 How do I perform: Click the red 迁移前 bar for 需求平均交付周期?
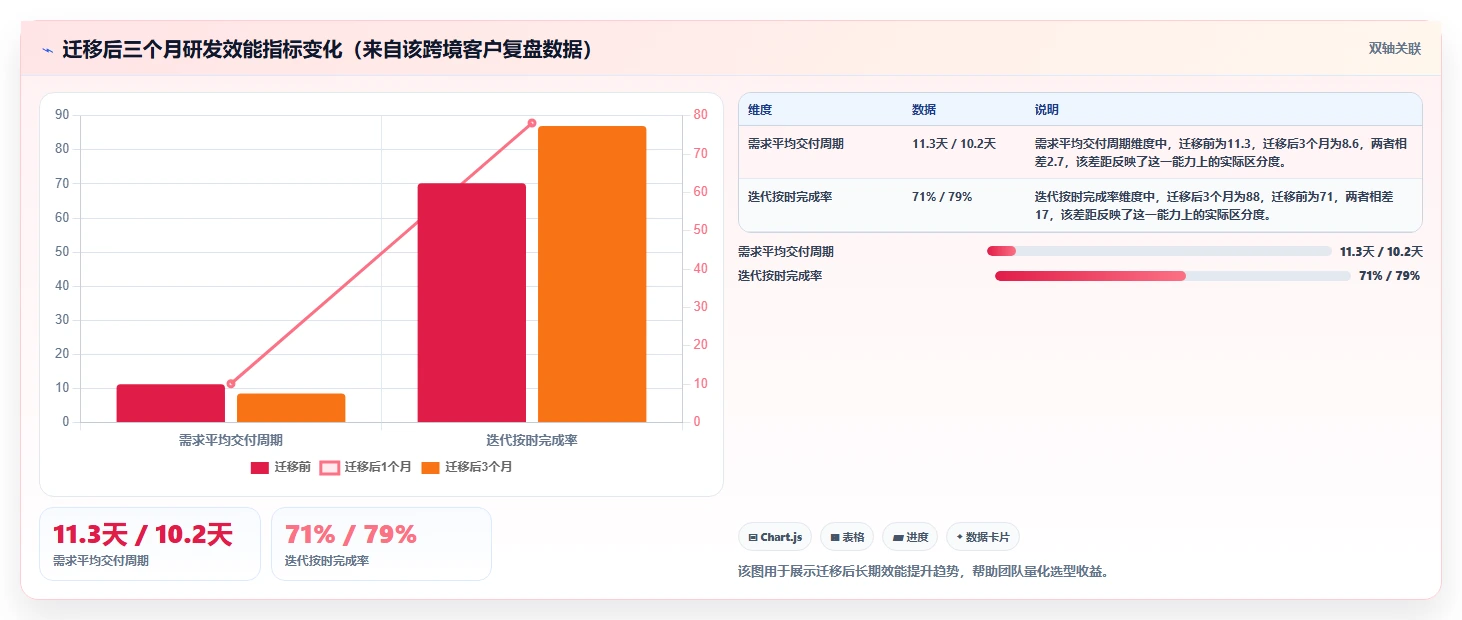[x=171, y=403]
